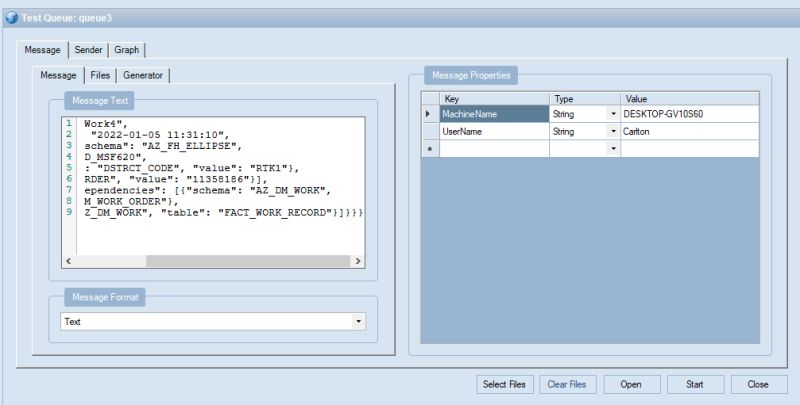This screenshot has height=405, width=800.
Task: Click the line reading D_MSF620
Action: [x=116, y=157]
